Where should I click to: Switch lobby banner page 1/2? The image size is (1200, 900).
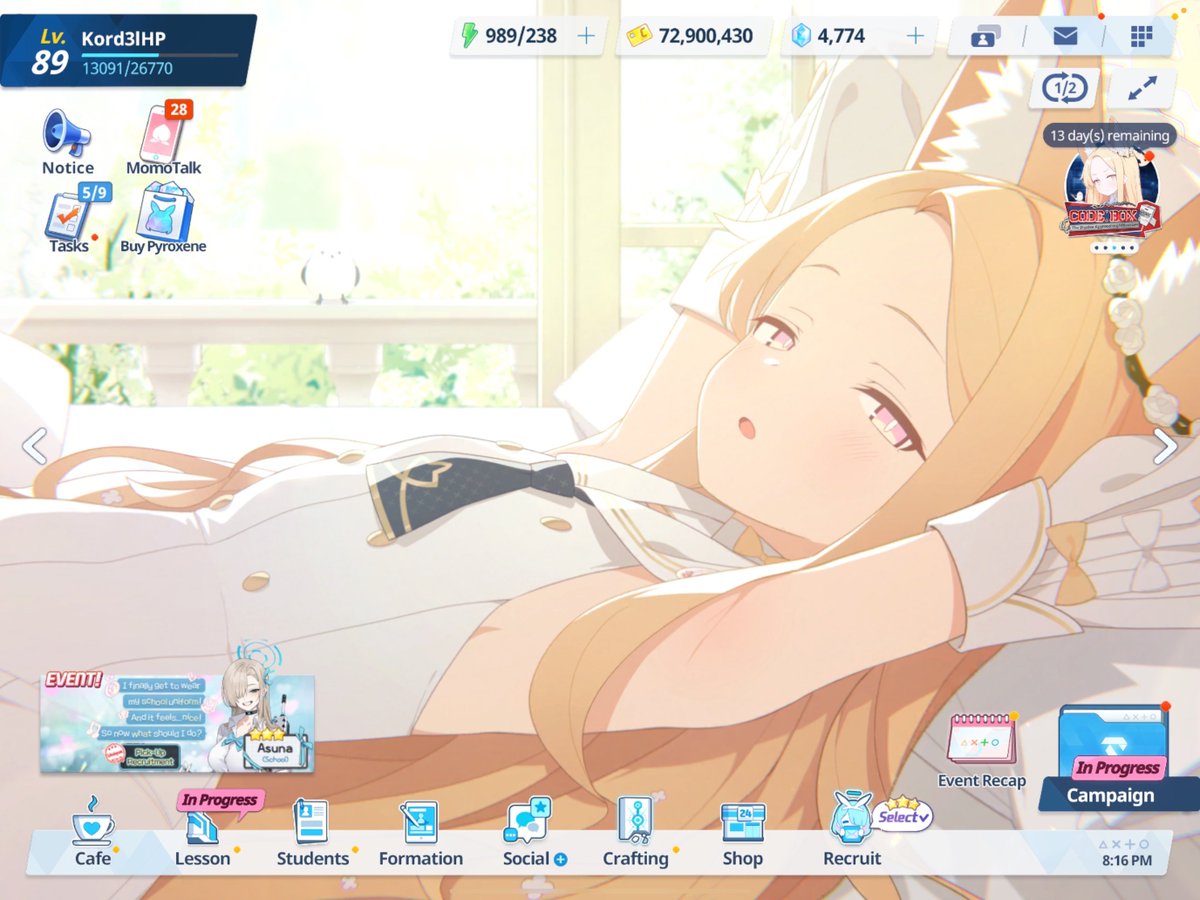(x=1064, y=88)
